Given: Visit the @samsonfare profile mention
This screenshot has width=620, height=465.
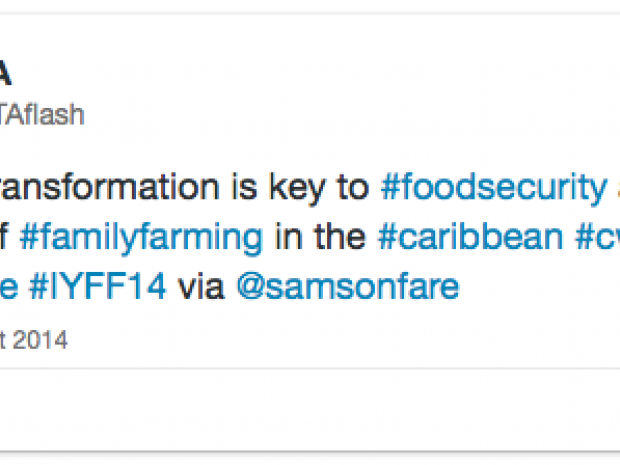Looking at the screenshot, I should [347, 288].
